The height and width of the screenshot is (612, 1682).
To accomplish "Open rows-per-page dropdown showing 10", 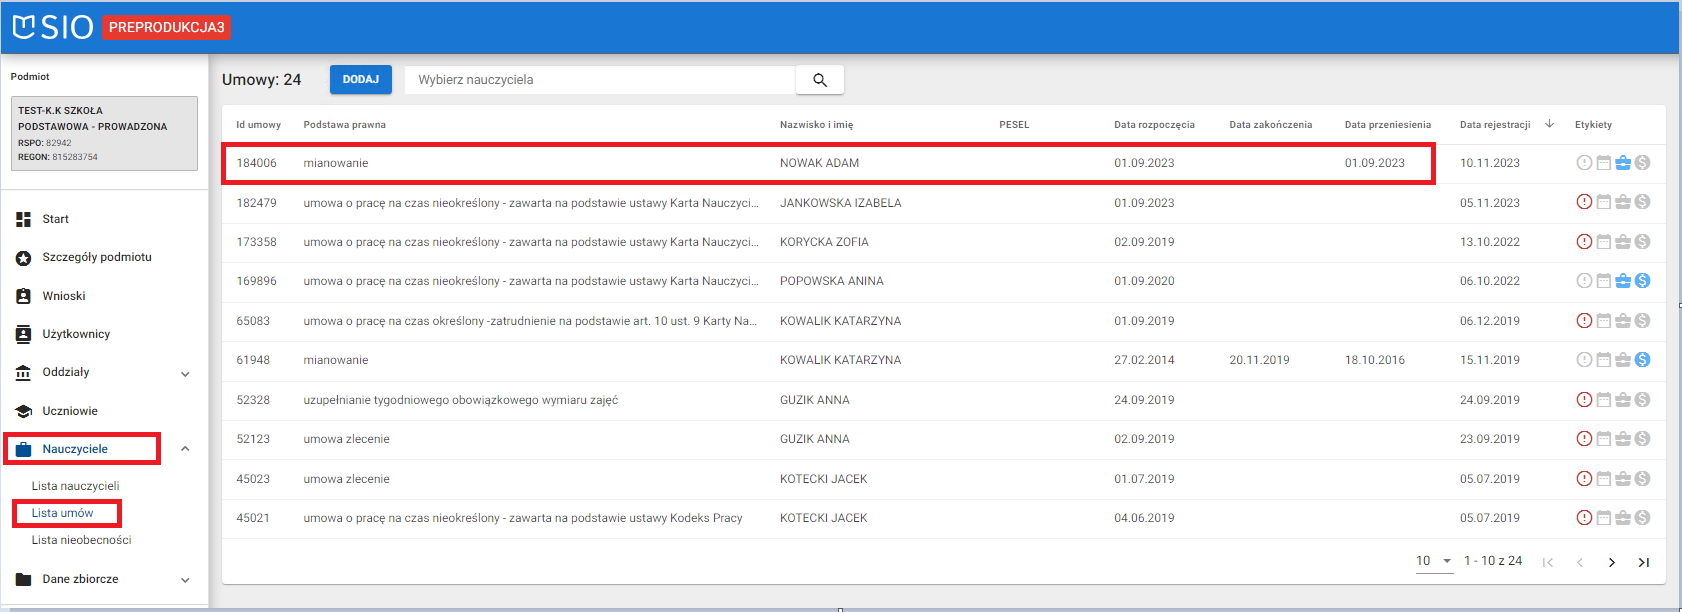I will (1434, 561).
